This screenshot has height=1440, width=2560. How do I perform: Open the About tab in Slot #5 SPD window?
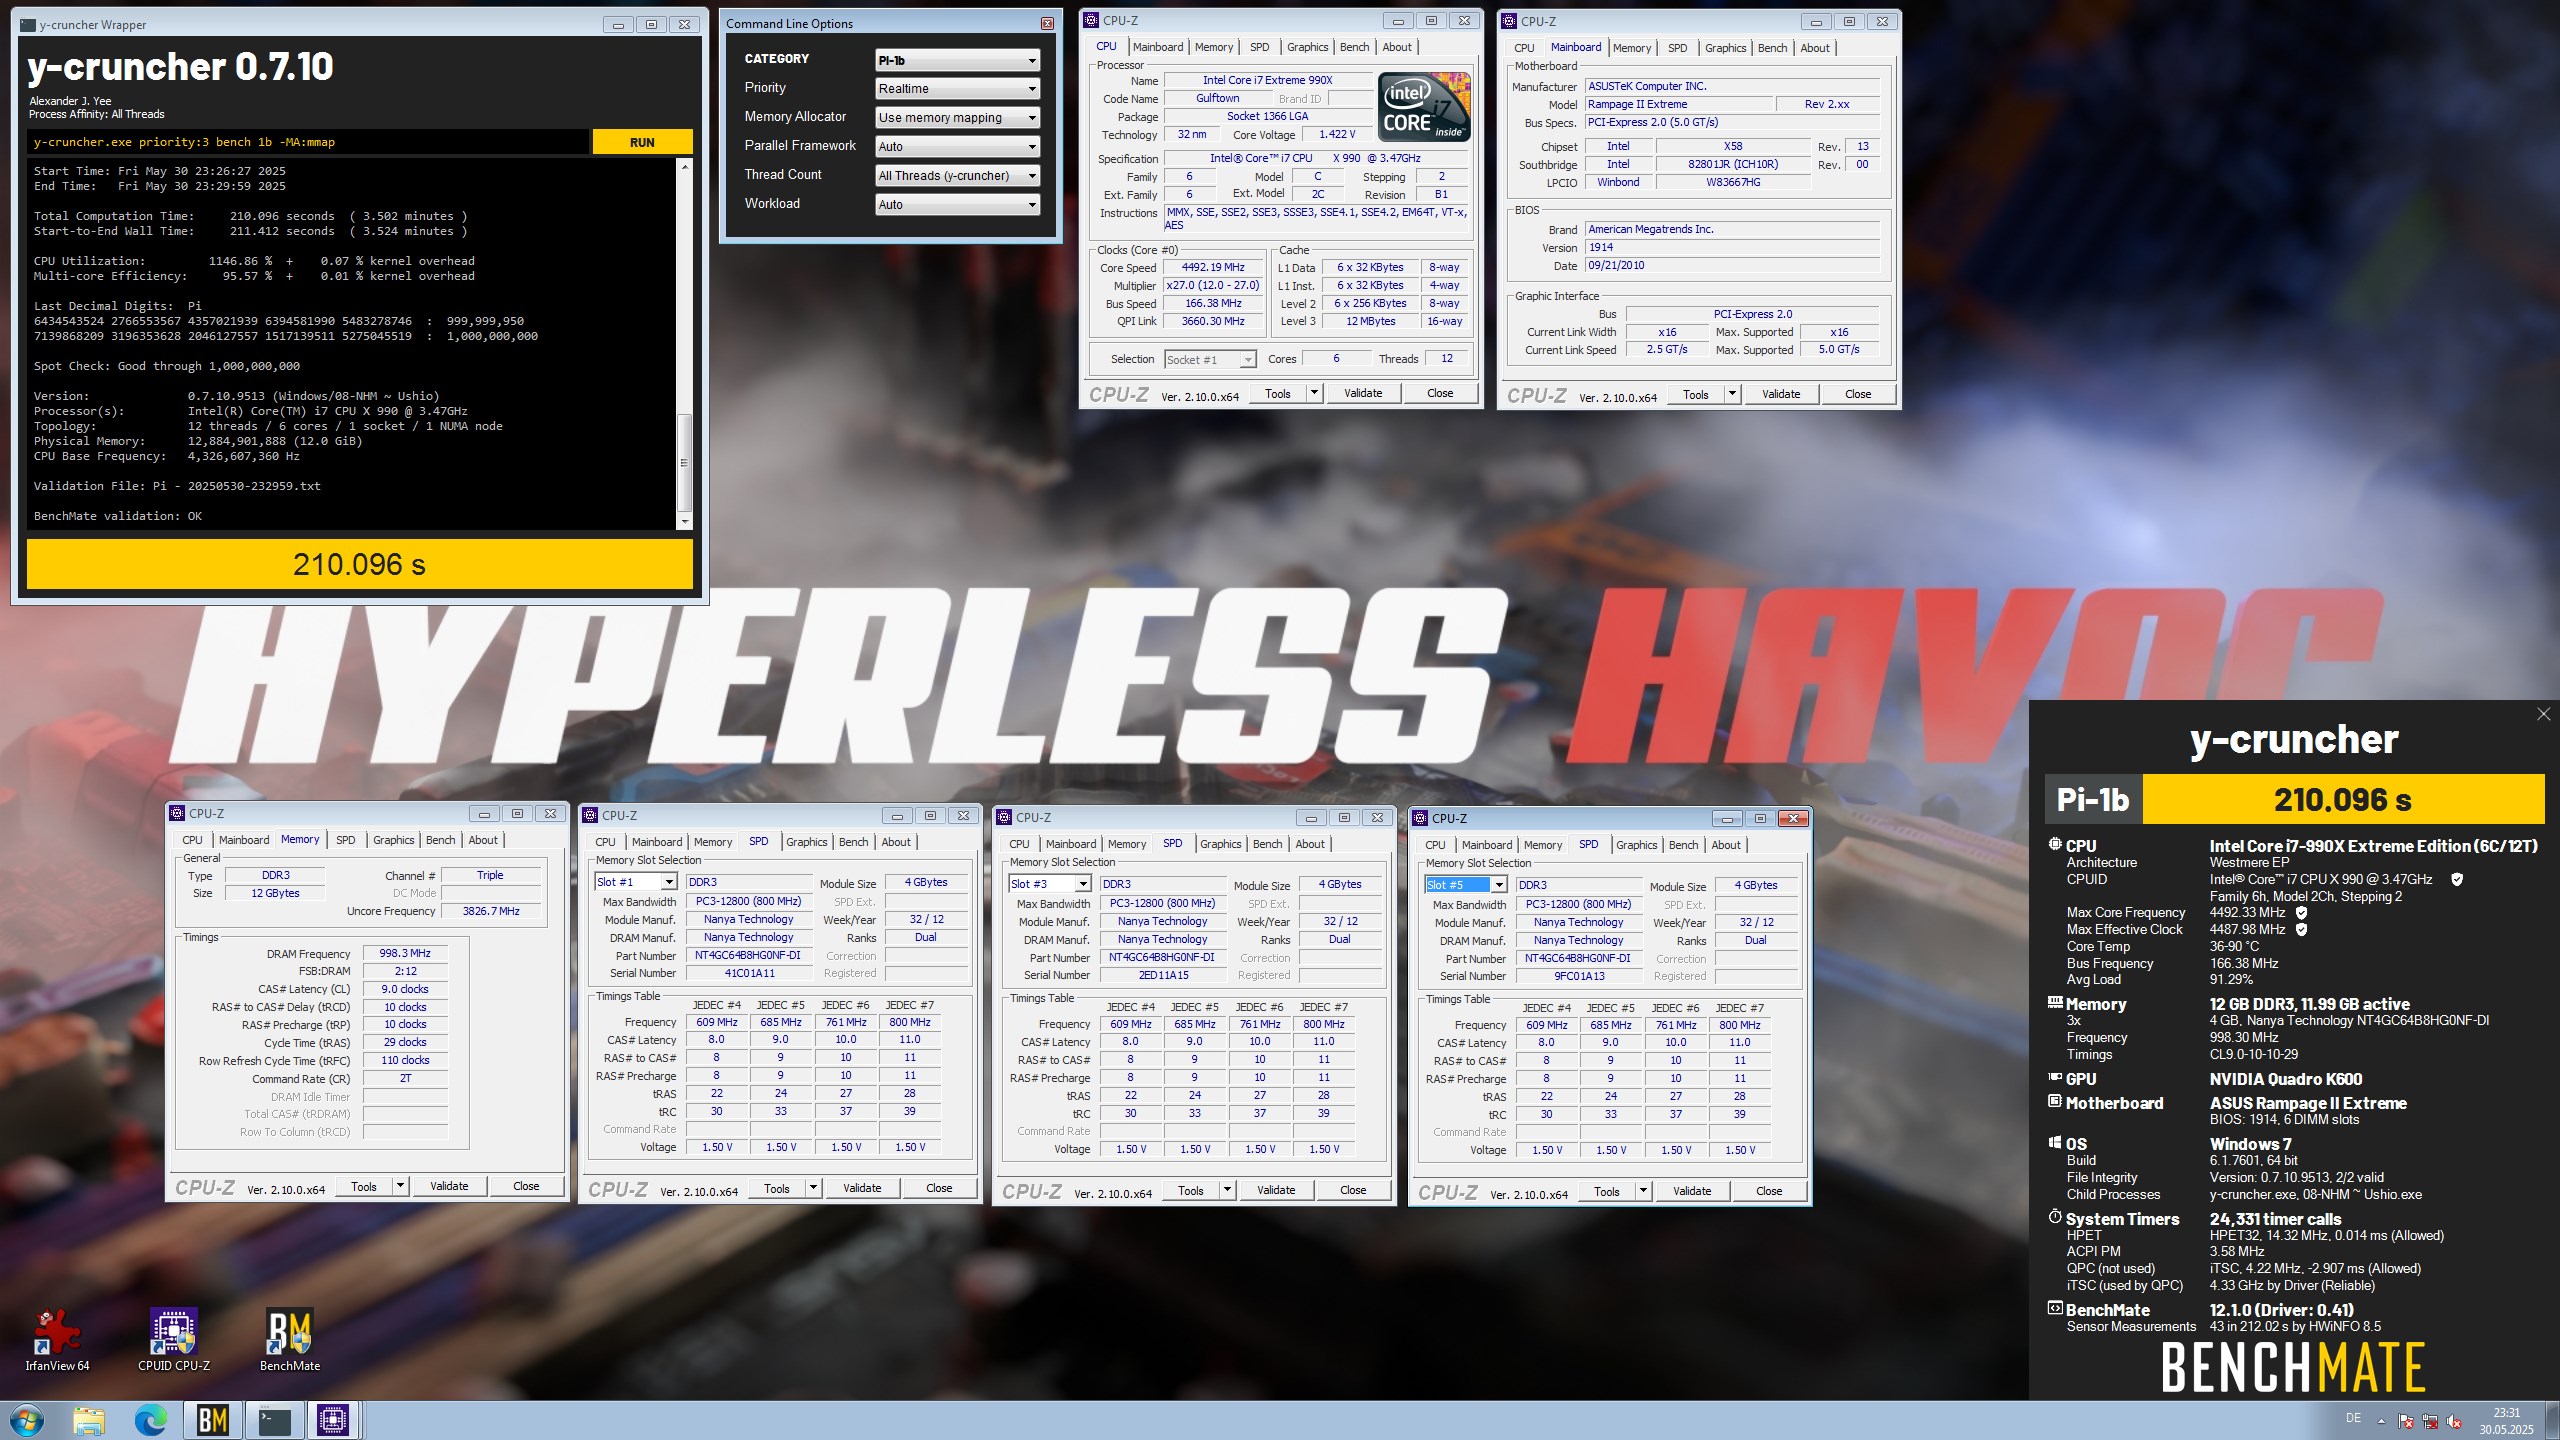point(1726,845)
